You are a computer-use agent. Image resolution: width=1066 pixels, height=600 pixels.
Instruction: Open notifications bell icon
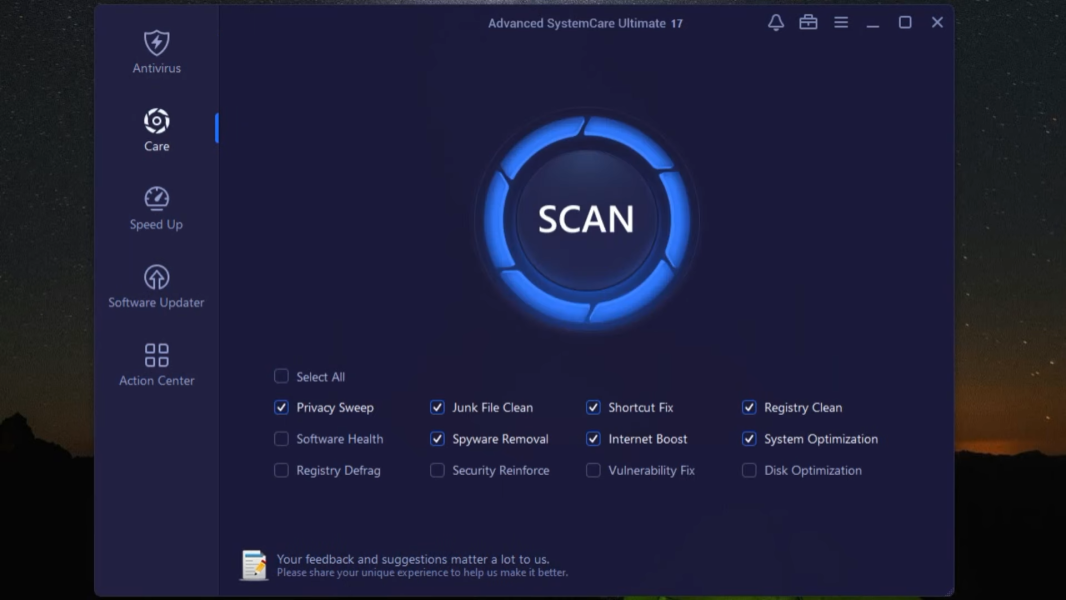point(776,22)
